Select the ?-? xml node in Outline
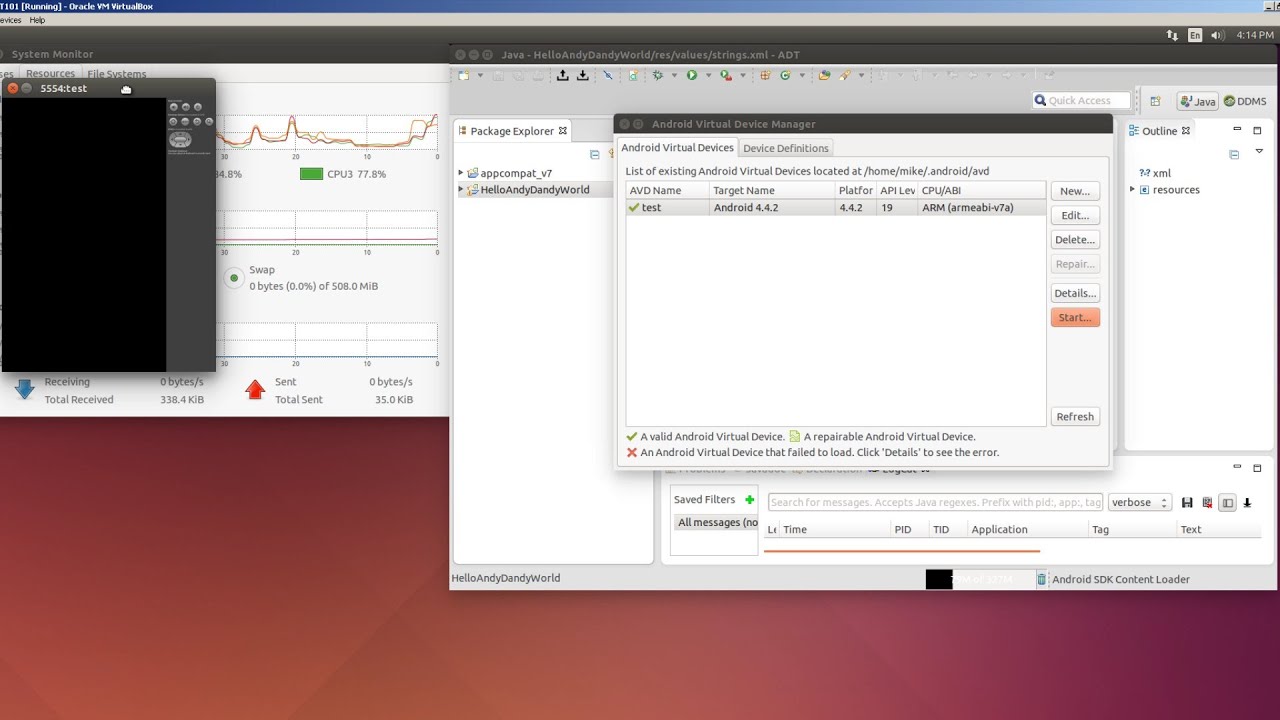The image size is (1280, 720). [1155, 173]
